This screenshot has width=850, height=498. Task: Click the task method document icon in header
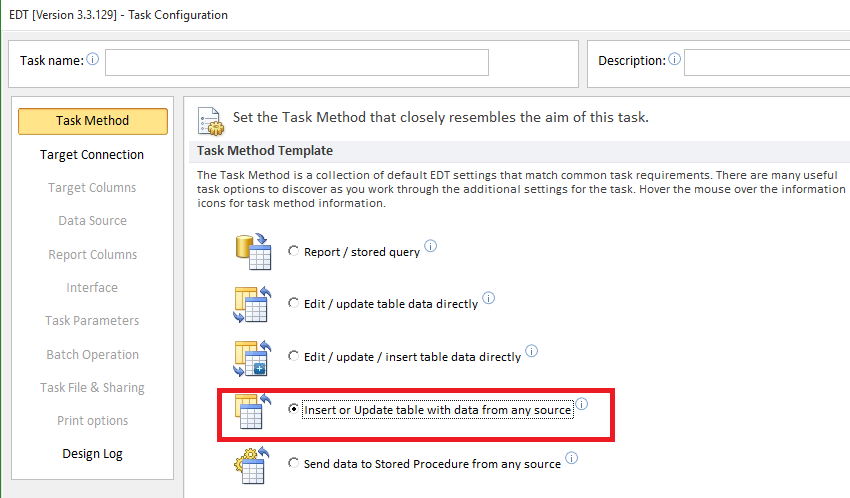tap(211, 120)
